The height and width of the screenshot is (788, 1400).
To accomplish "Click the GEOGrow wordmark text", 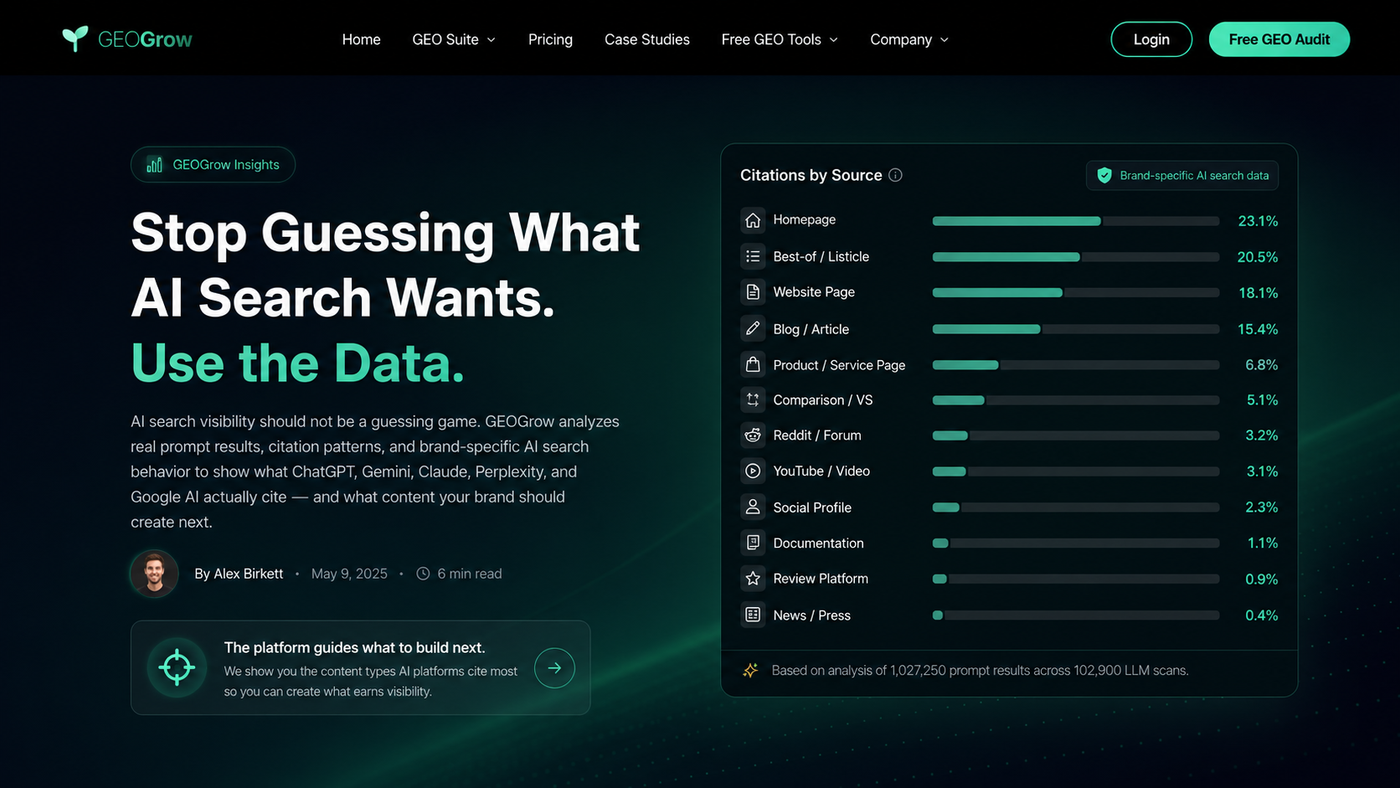I will pyautogui.click(x=145, y=40).
